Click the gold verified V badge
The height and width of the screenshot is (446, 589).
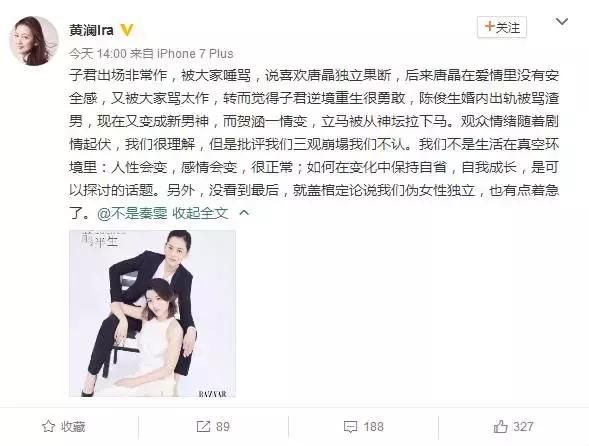click(x=127, y=30)
